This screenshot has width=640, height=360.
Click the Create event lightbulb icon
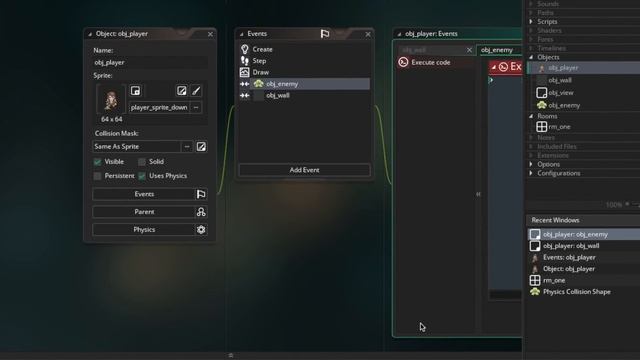coord(244,49)
